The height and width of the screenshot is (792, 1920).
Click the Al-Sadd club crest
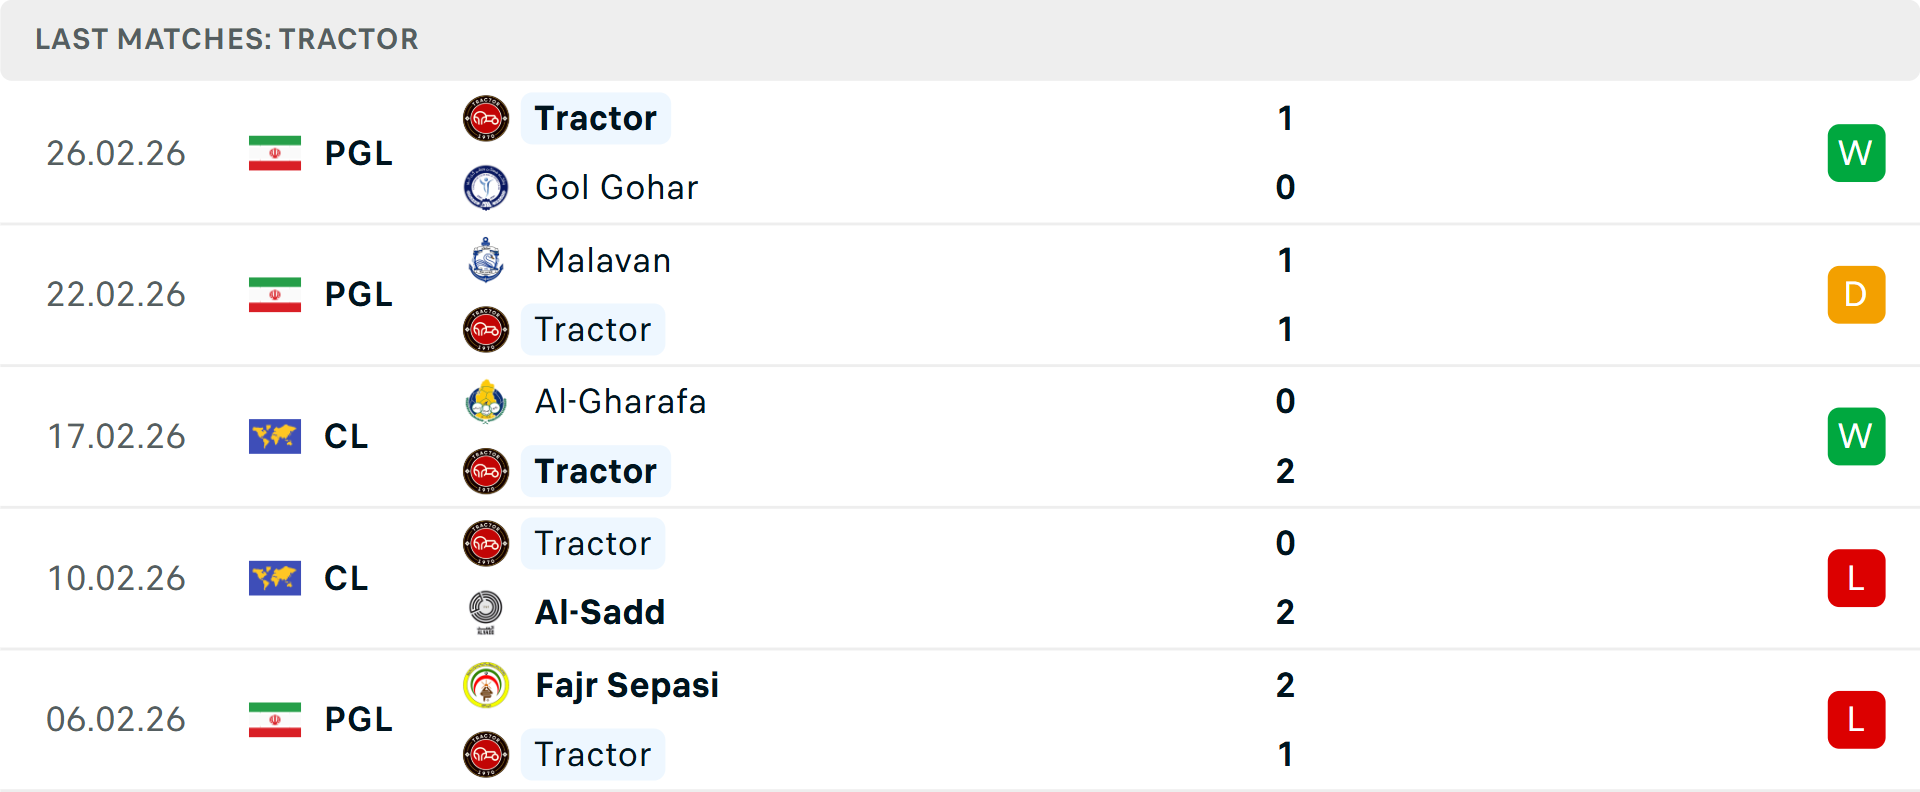[486, 612]
